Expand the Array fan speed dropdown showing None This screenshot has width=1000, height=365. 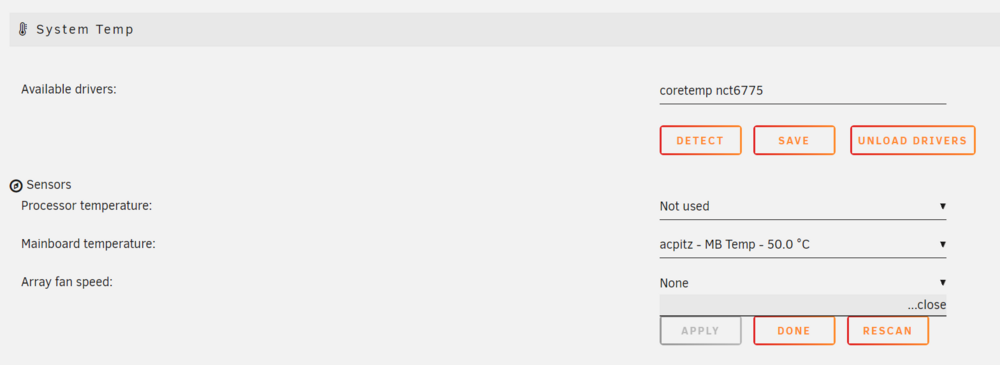(802, 283)
